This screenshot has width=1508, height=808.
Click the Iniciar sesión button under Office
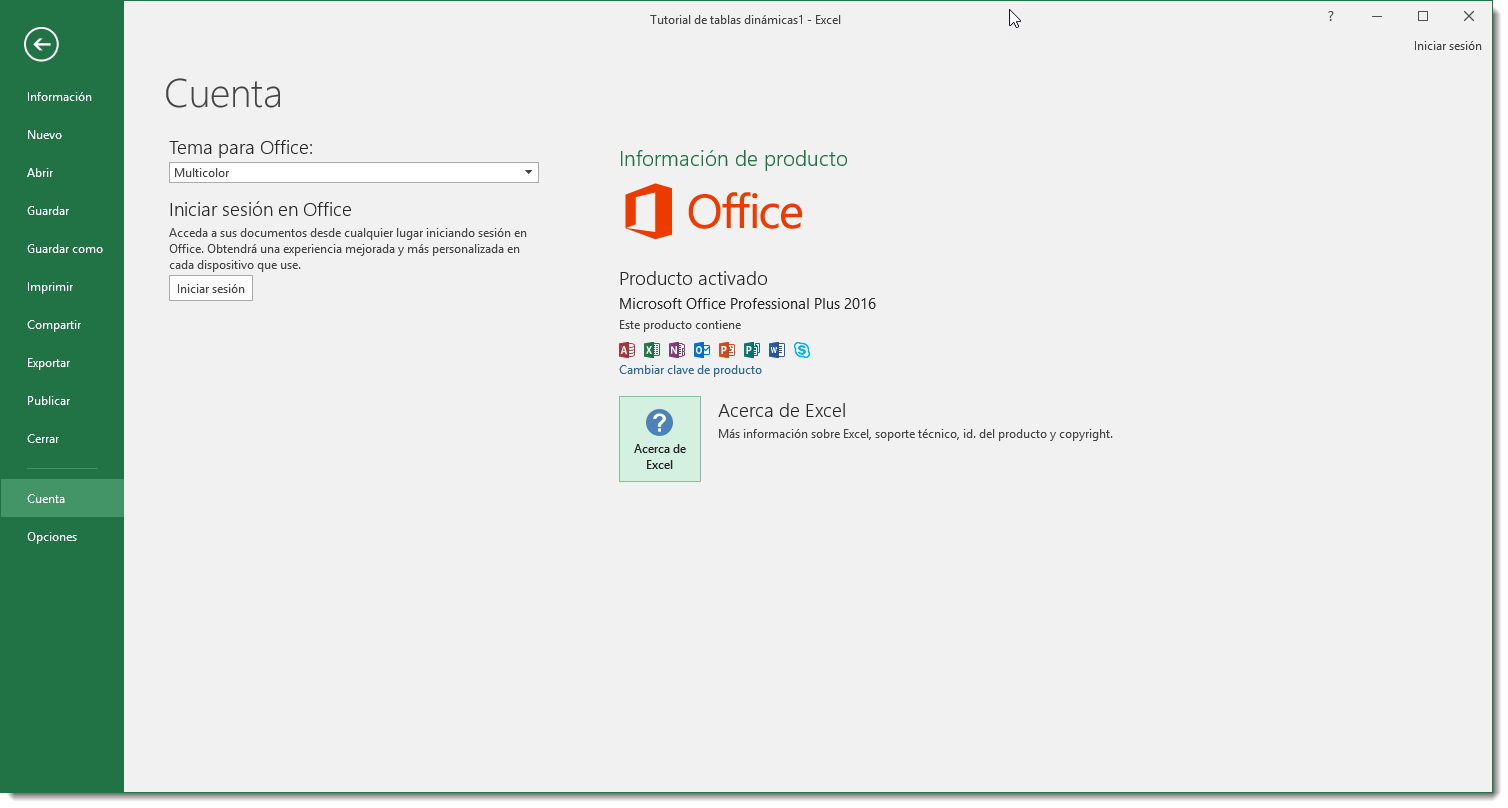[211, 288]
